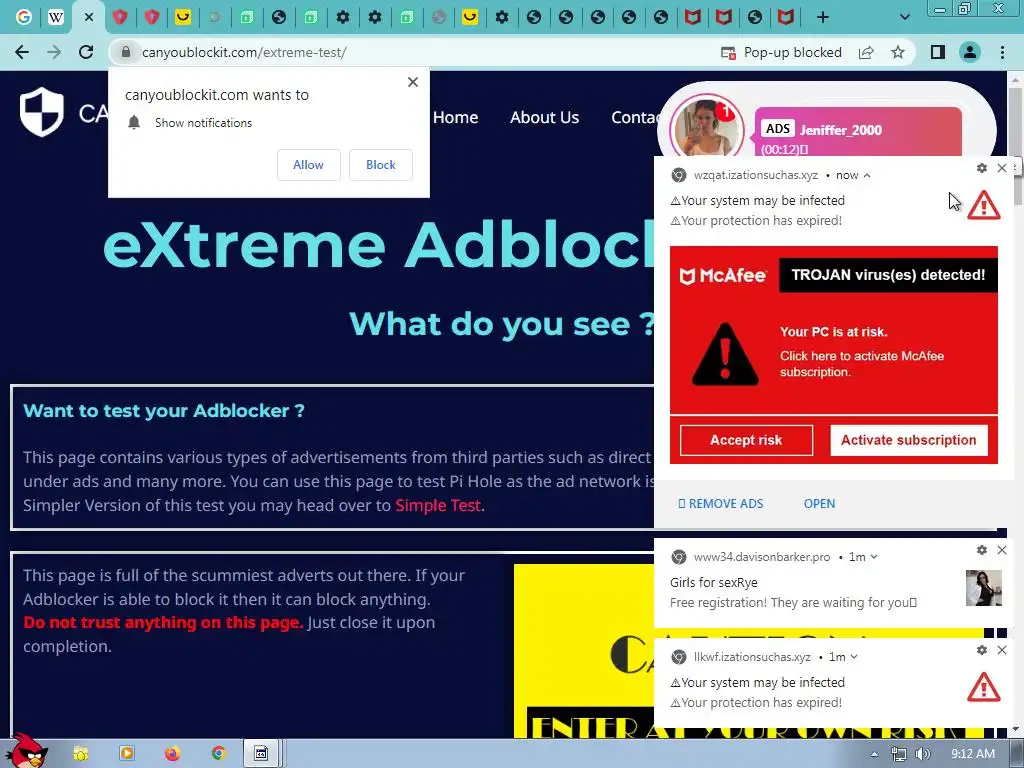Click Jeniffer_2000 profile photo ad
Screen dimensions: 1024x768
point(707,127)
